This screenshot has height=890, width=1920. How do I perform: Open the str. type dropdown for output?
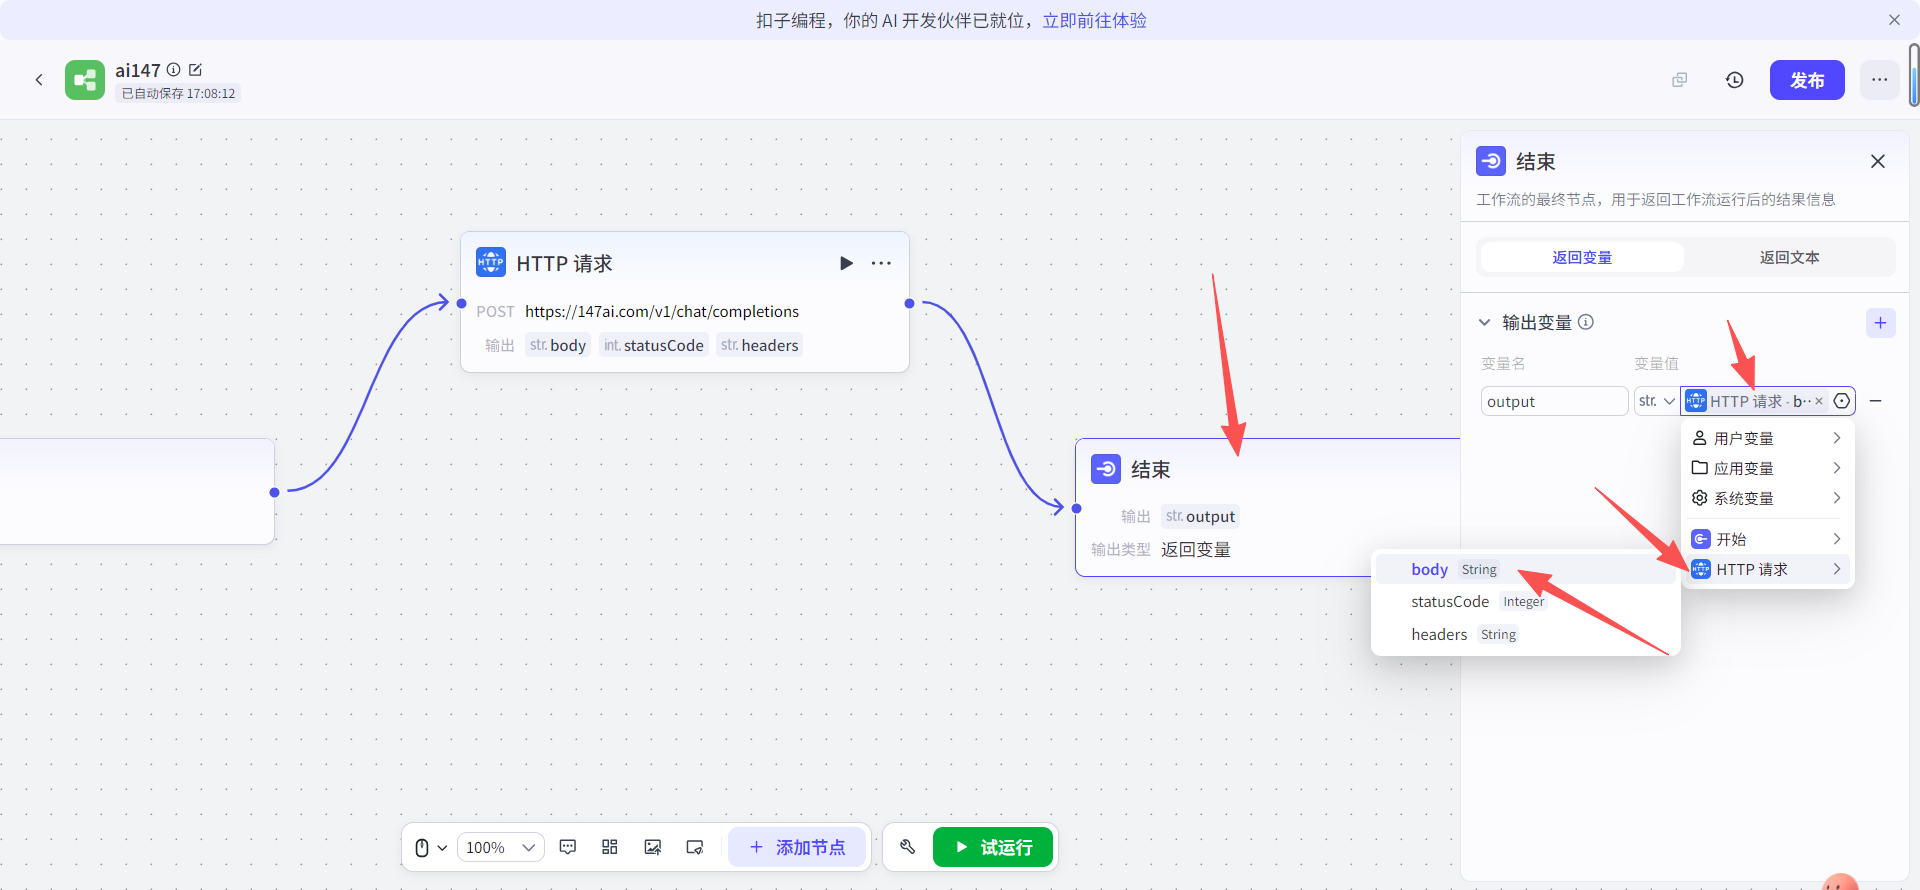[1656, 401]
